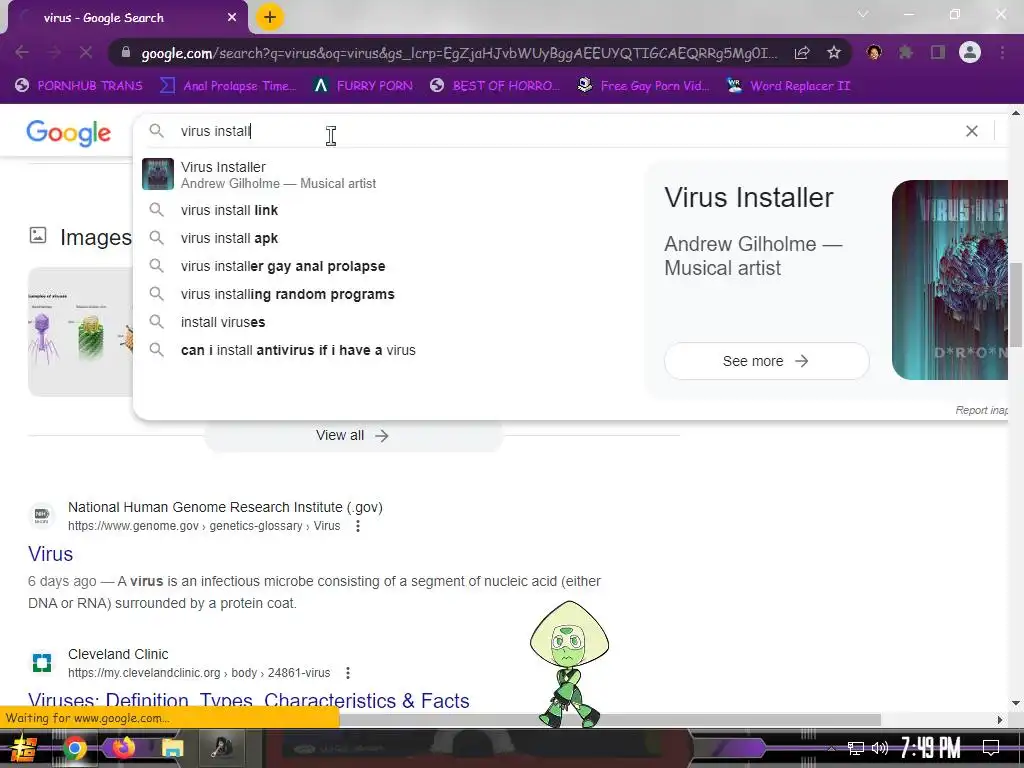
Task: Click the horizontal scrollbar at page bottom
Action: 610,720
